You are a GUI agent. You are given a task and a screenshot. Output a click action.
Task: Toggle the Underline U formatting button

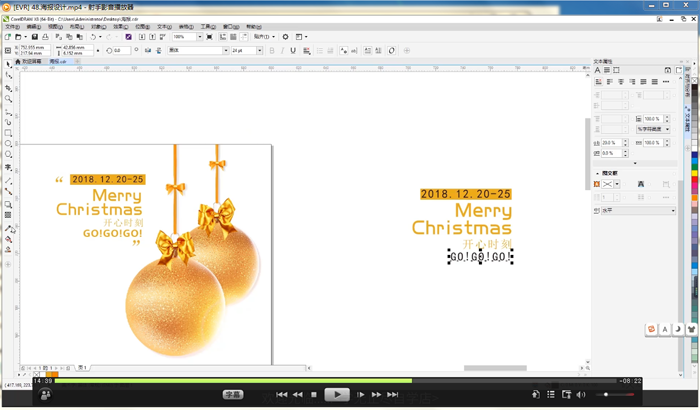(293, 50)
